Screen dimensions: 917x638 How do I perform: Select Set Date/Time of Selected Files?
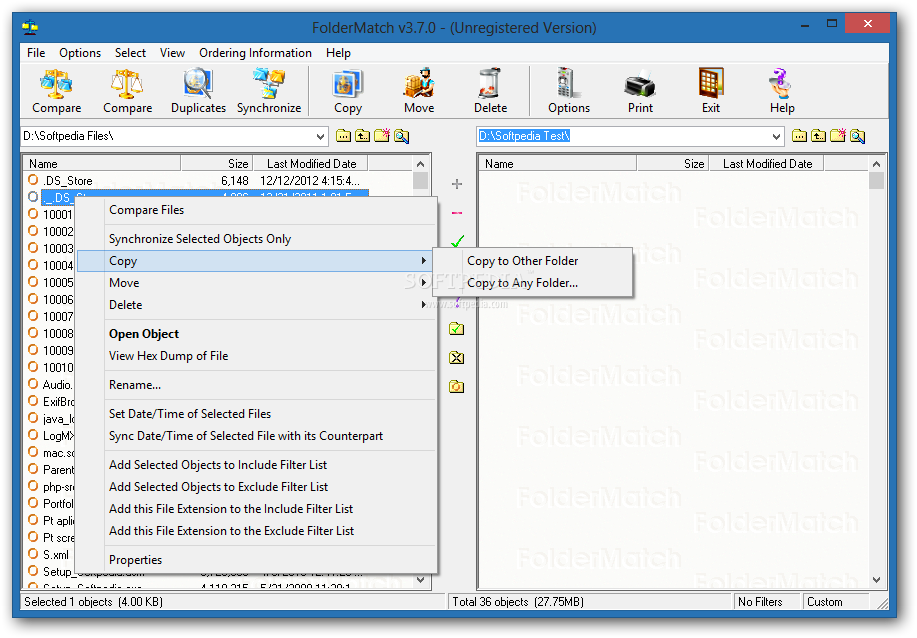[x=257, y=413]
